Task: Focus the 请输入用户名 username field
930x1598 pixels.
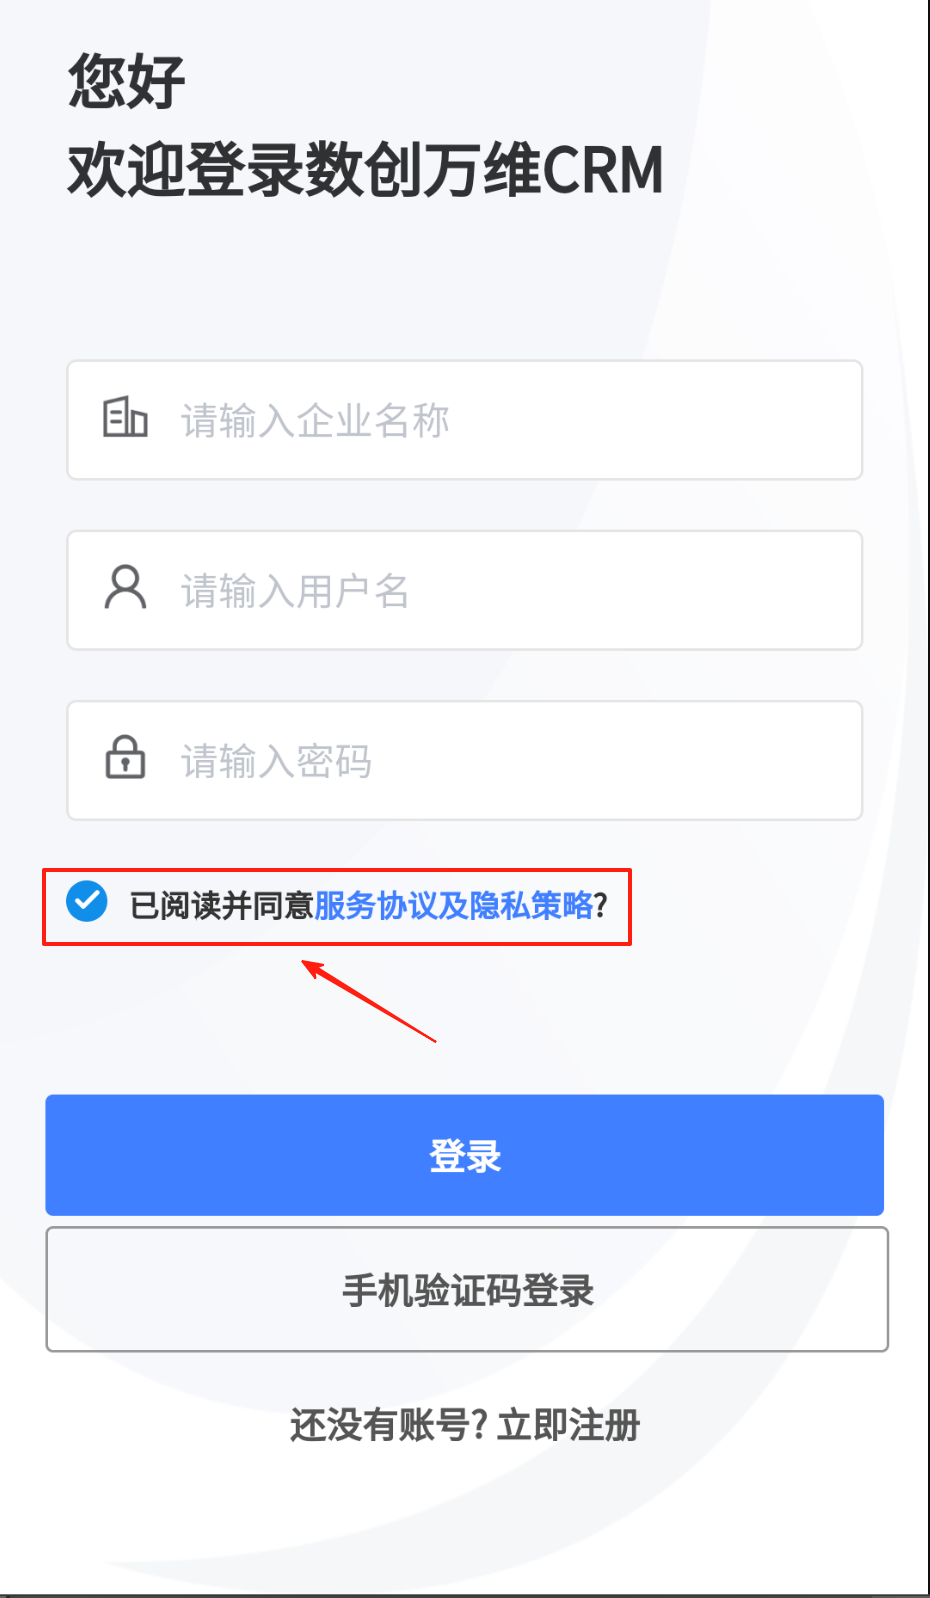Action: coord(465,590)
